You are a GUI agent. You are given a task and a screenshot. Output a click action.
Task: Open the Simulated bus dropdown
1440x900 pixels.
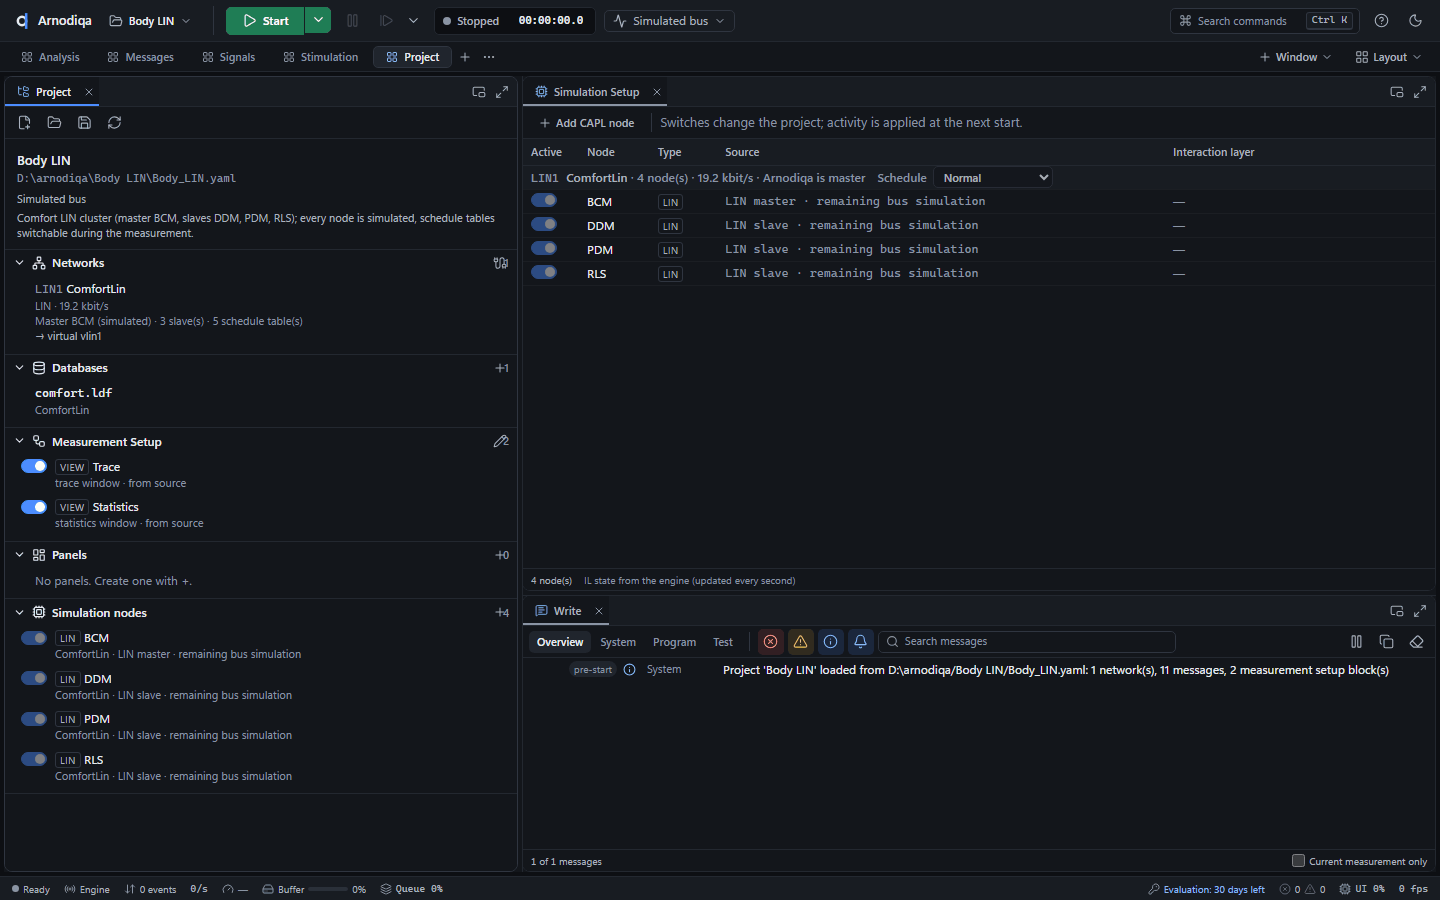[669, 21]
